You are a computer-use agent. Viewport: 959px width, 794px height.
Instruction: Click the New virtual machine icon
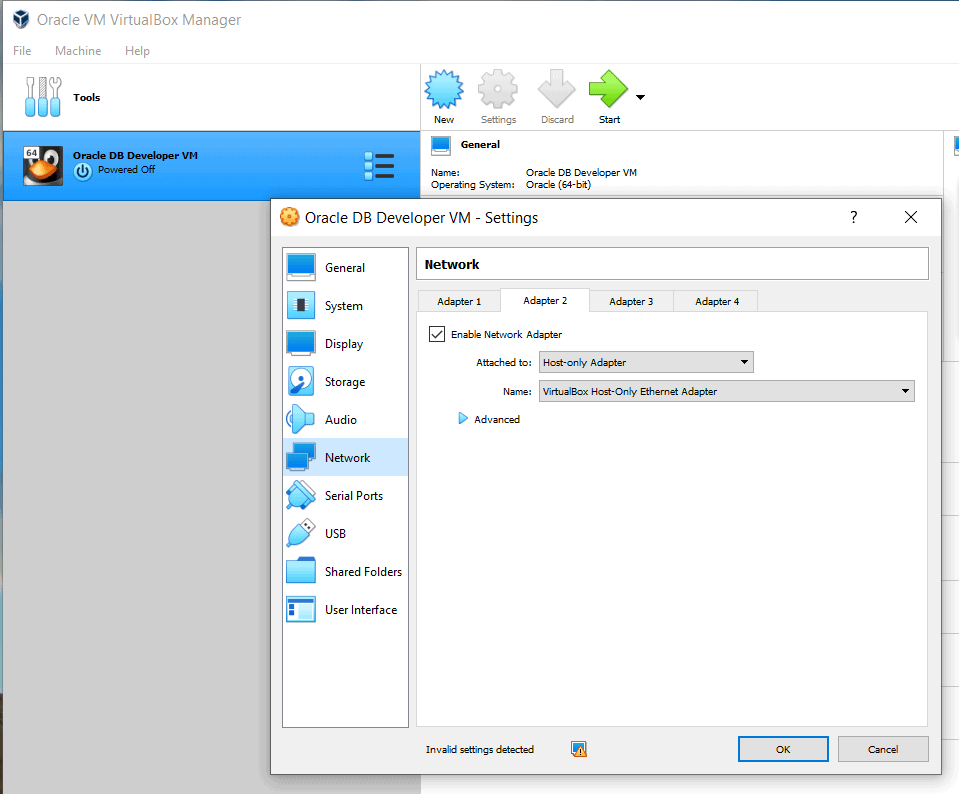tap(444, 89)
